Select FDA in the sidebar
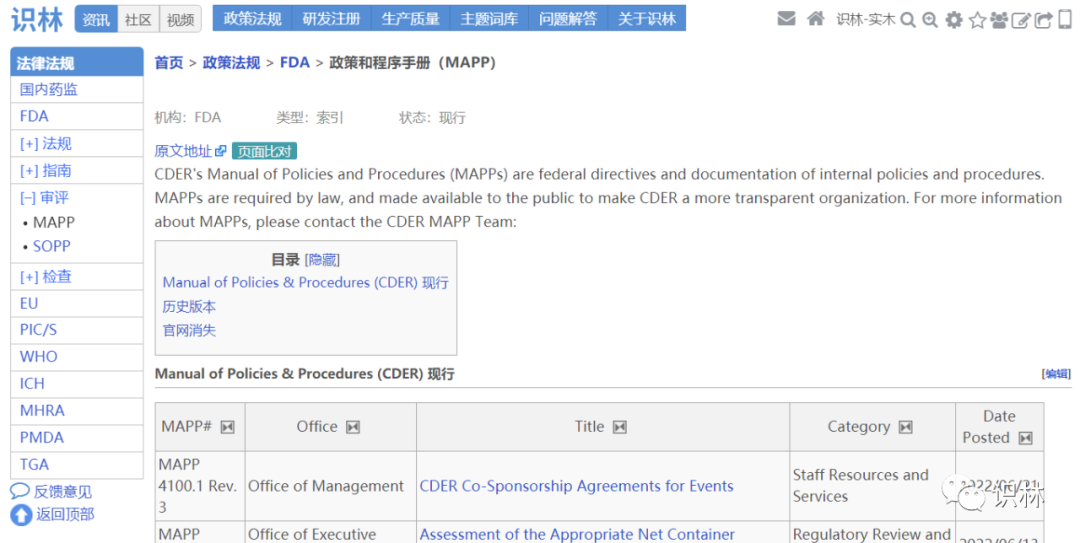 [x=34, y=116]
